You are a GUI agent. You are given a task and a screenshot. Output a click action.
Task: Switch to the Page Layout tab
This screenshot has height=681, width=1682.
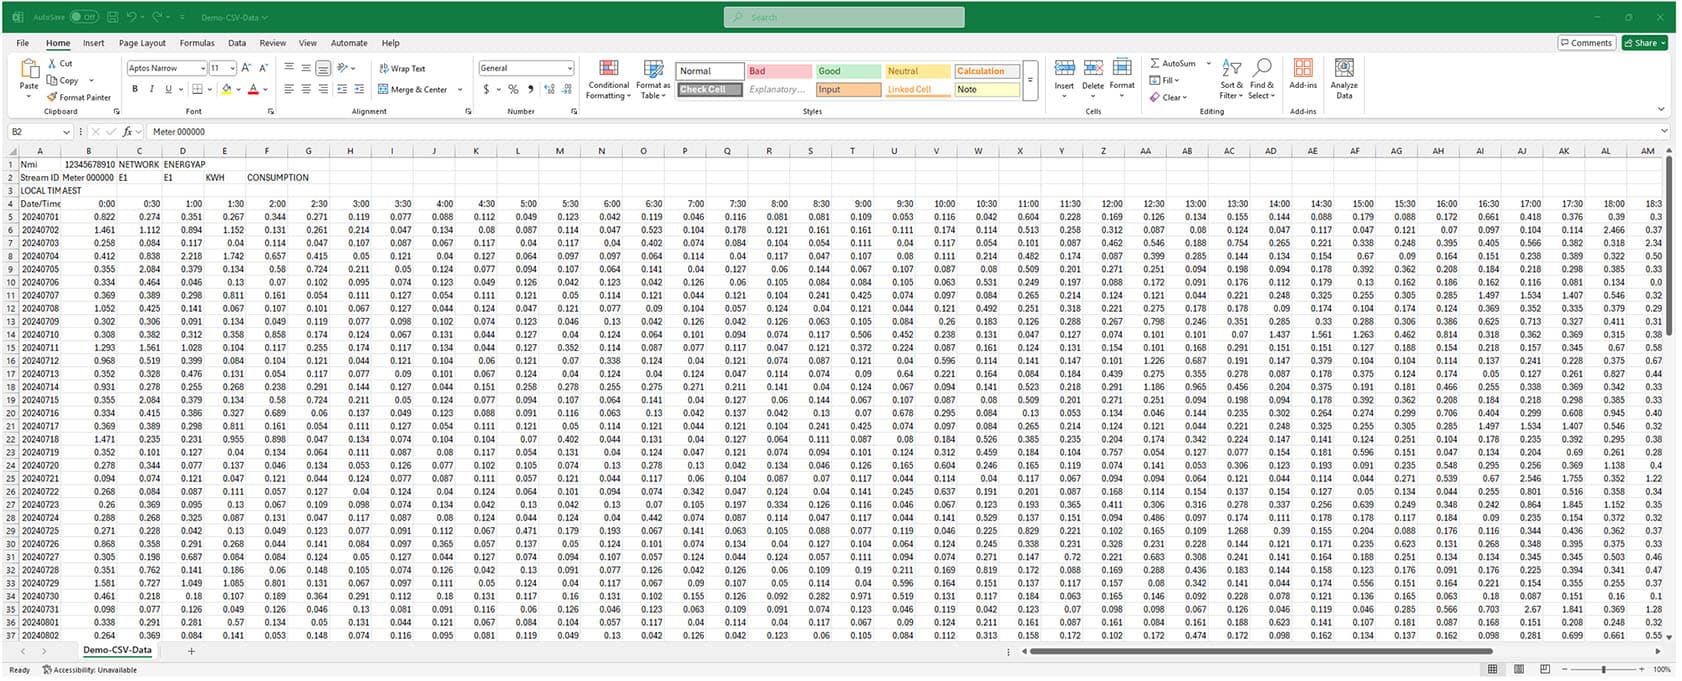(142, 43)
